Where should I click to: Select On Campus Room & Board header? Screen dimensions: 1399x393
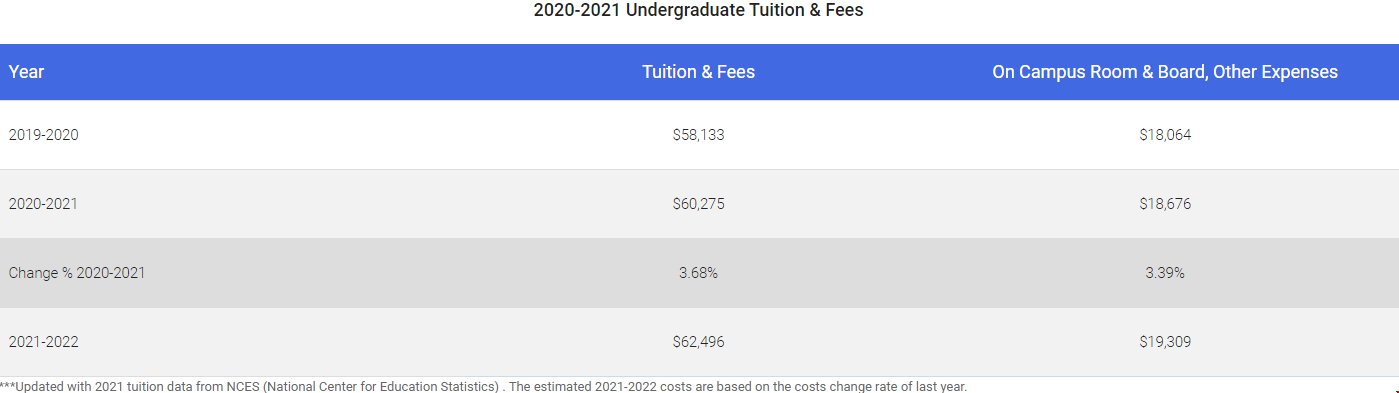(1165, 72)
